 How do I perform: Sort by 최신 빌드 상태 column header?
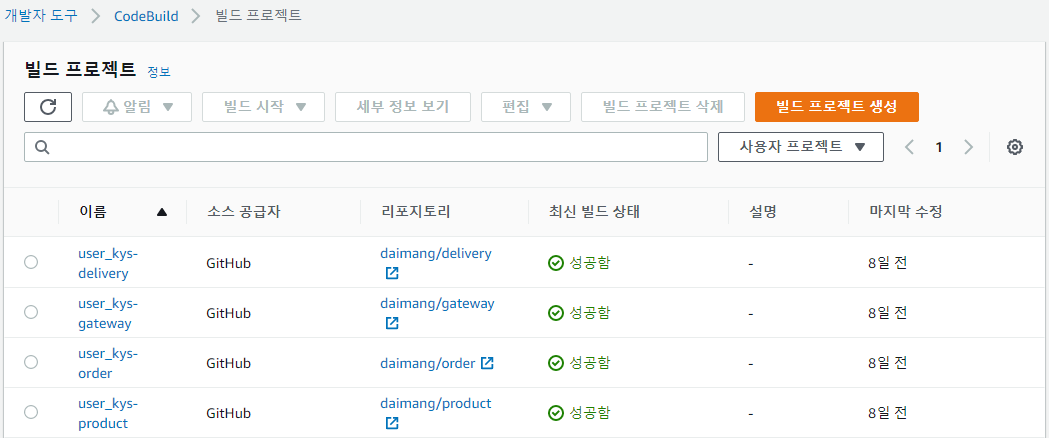[594, 213]
